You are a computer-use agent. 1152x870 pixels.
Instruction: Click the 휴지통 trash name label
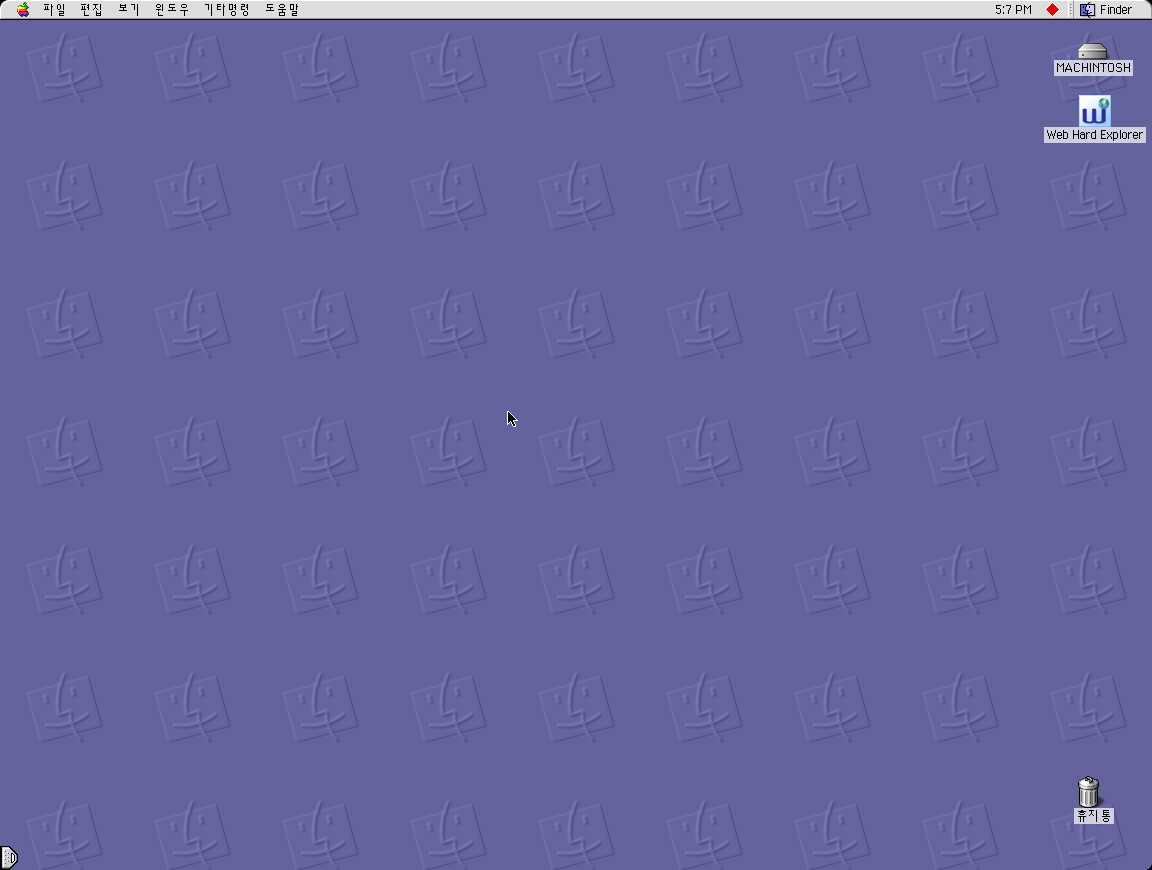(x=1093, y=816)
